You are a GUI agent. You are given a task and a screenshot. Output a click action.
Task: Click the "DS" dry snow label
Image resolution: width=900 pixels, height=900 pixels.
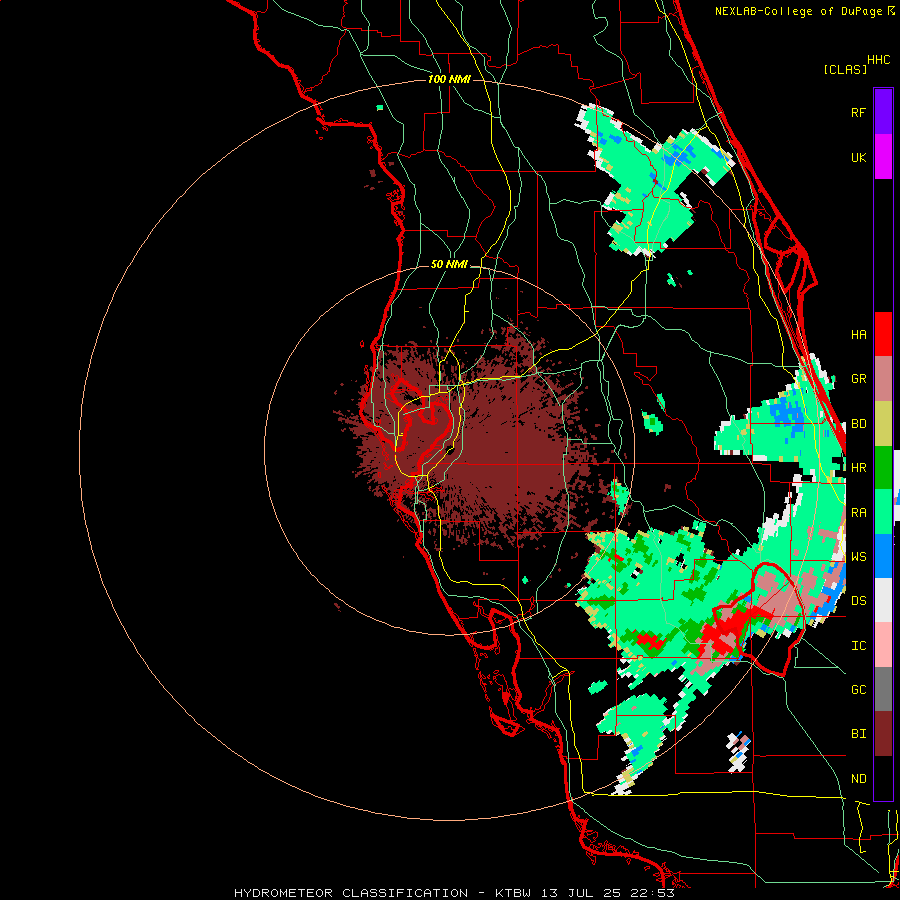(858, 601)
